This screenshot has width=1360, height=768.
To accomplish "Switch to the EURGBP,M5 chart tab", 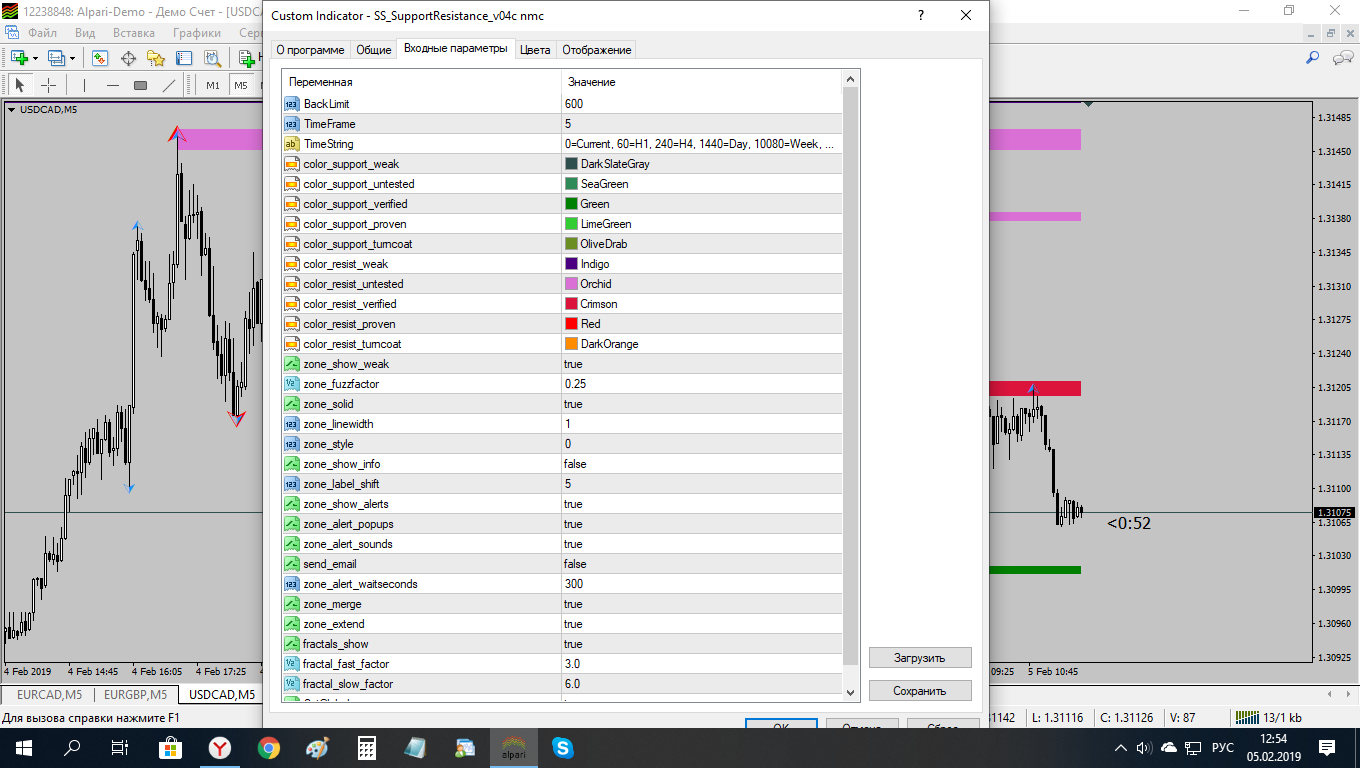I will coord(136,694).
